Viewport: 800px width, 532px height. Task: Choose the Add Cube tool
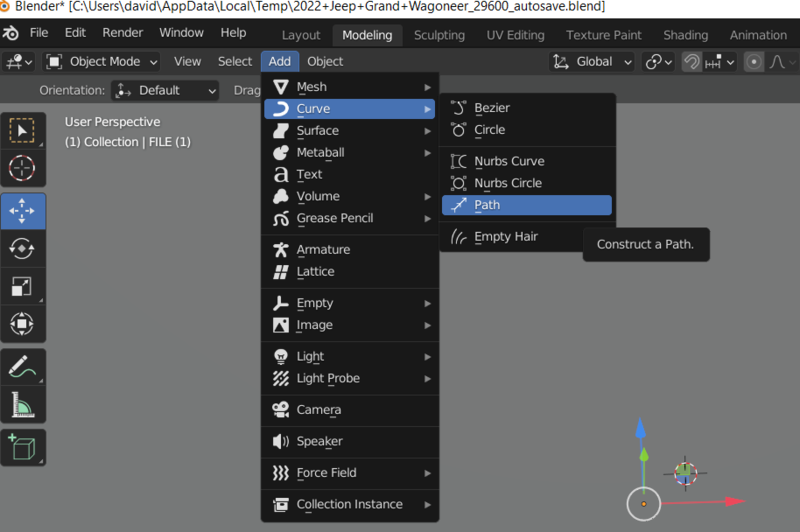tap(22, 447)
